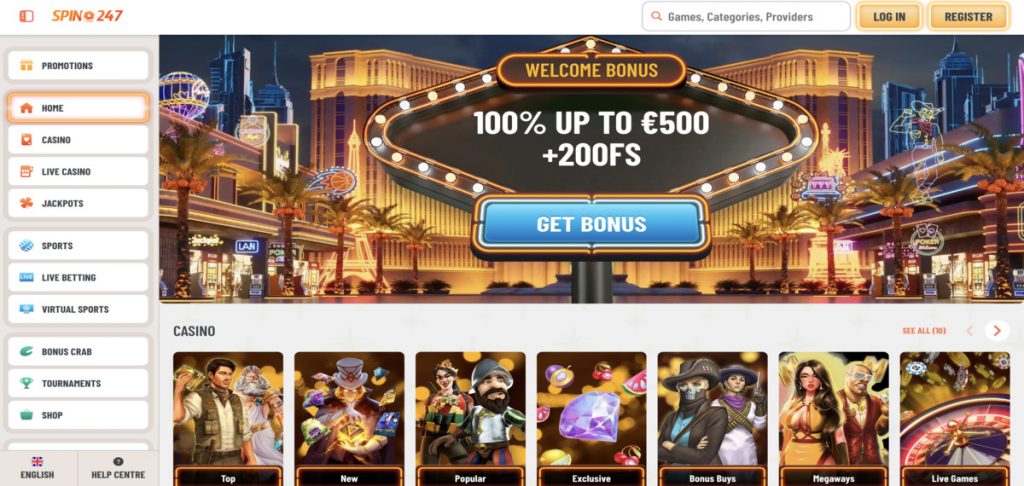
Task: Open Live Betting from the sidebar
Action: (78, 278)
